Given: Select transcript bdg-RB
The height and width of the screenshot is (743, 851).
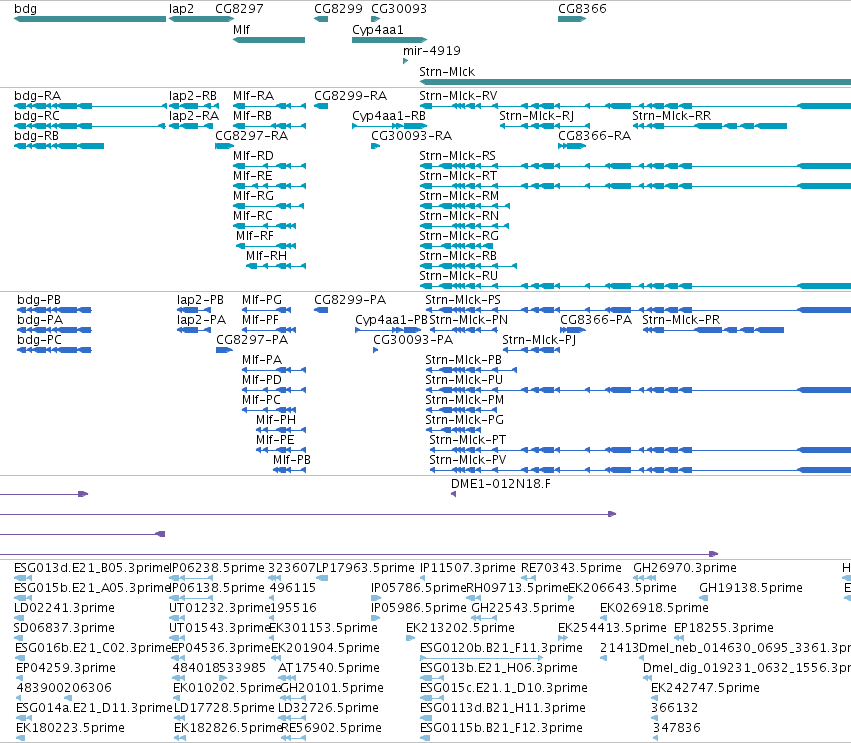Looking at the screenshot, I should point(36,136).
